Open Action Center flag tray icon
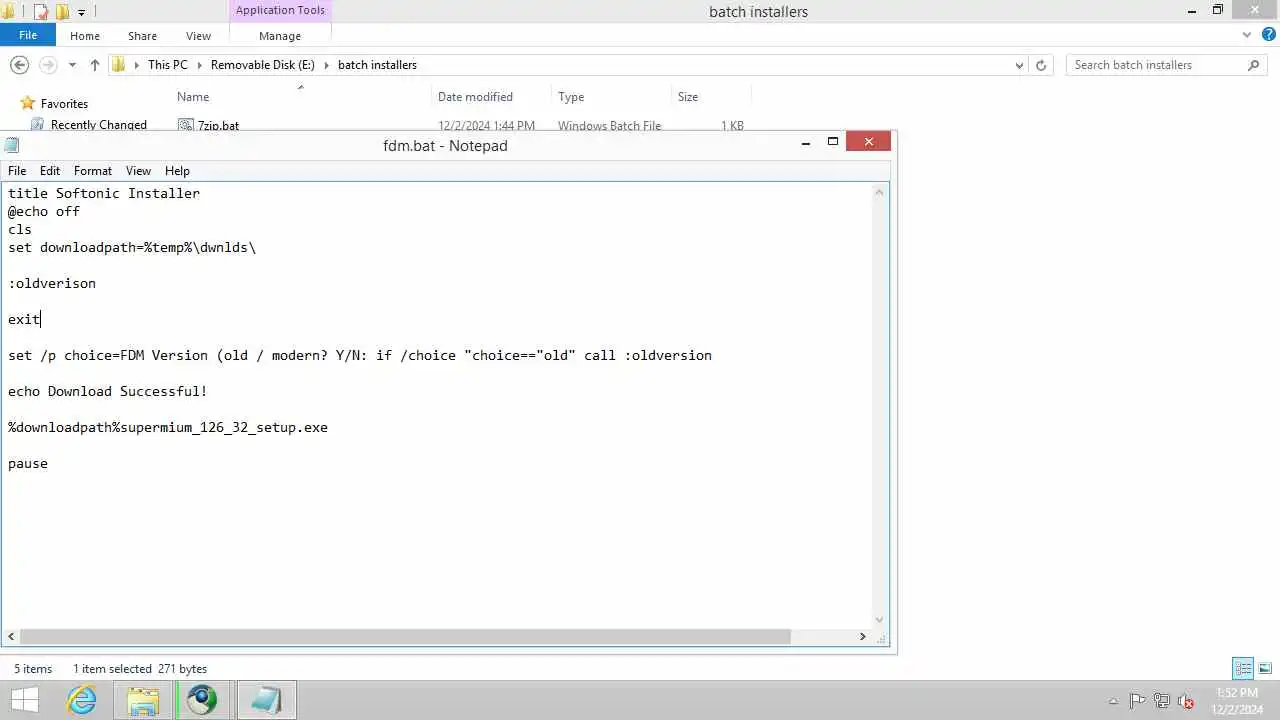Screen dimensions: 1280x720 1138,701
